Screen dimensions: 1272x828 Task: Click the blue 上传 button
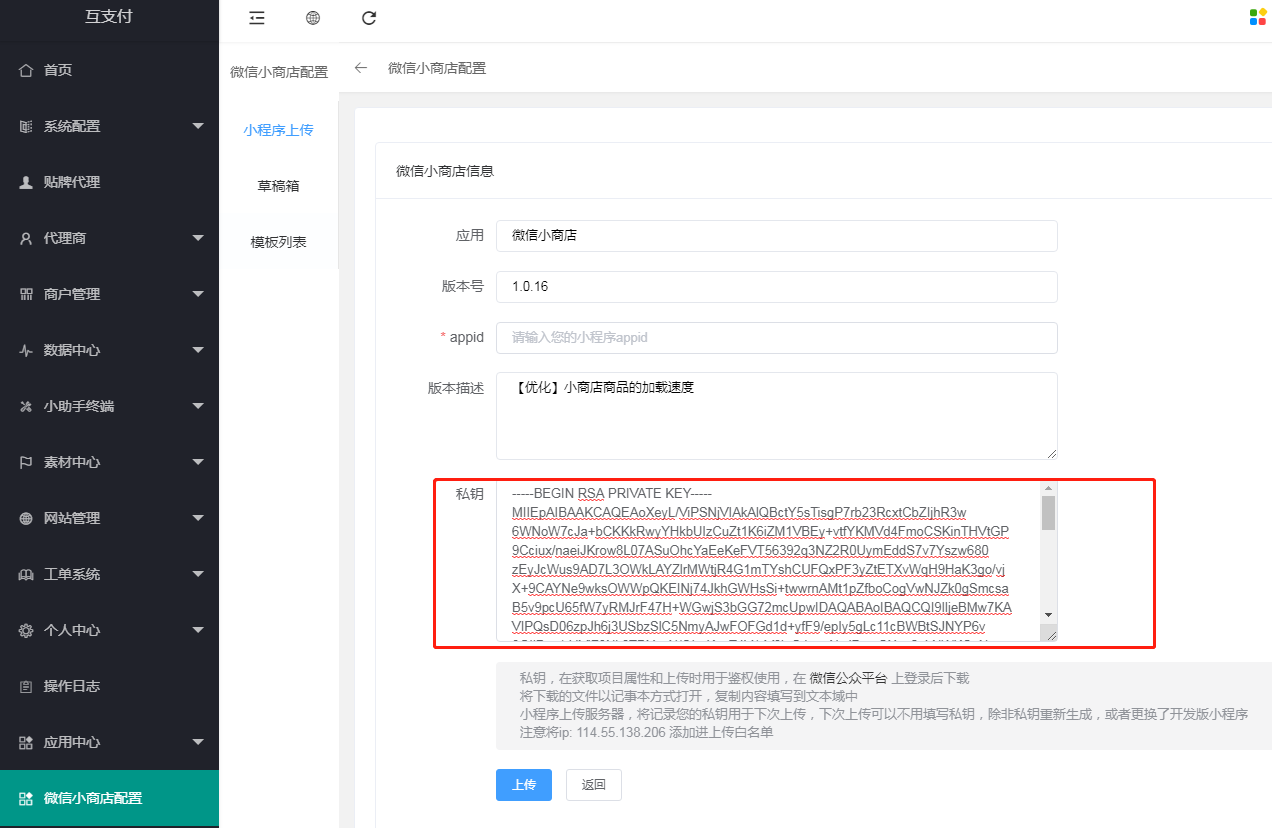click(524, 785)
